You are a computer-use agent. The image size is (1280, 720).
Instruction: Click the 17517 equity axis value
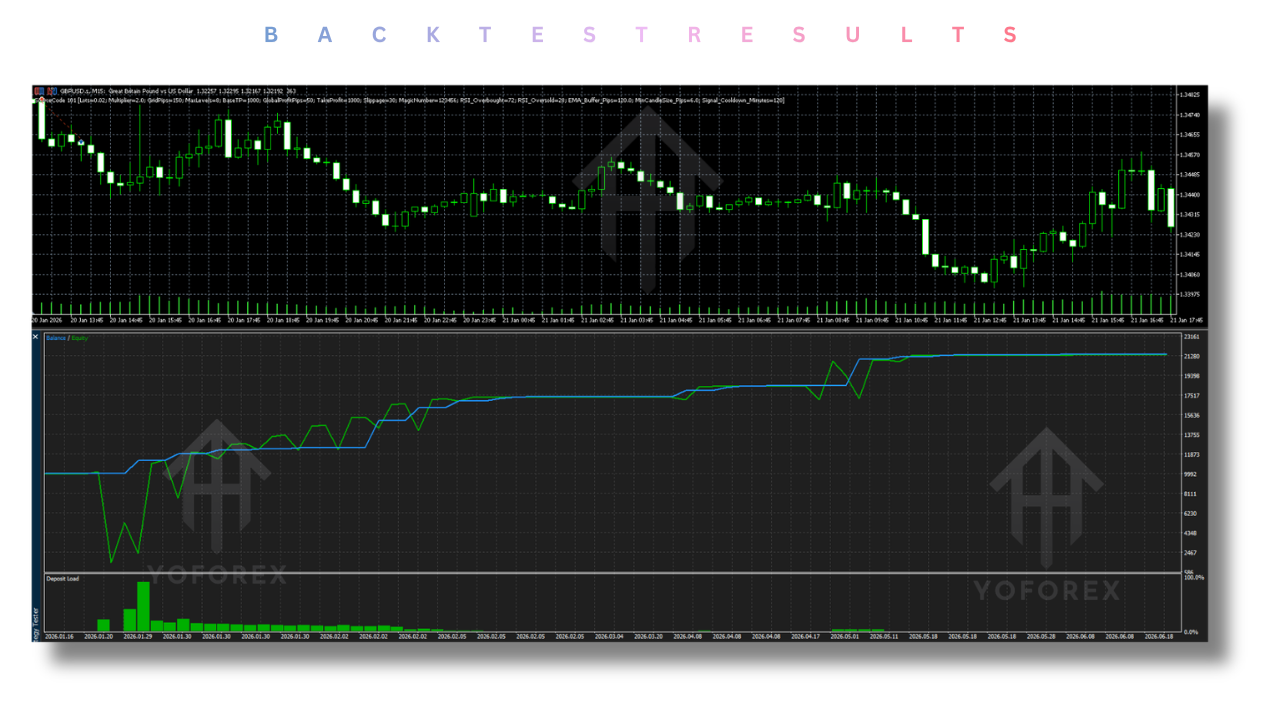tap(1192, 395)
